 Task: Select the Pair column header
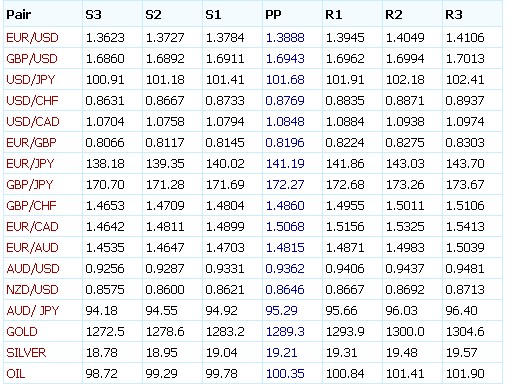pyautogui.click(x=19, y=14)
